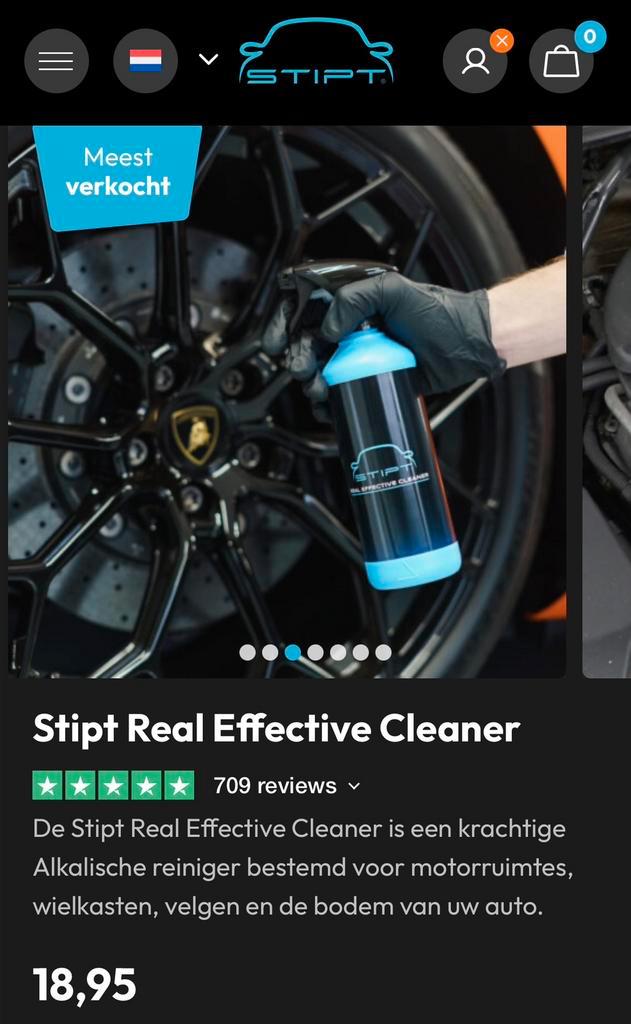Open the hamburger navigation menu
The height and width of the screenshot is (1024, 631).
[56, 61]
